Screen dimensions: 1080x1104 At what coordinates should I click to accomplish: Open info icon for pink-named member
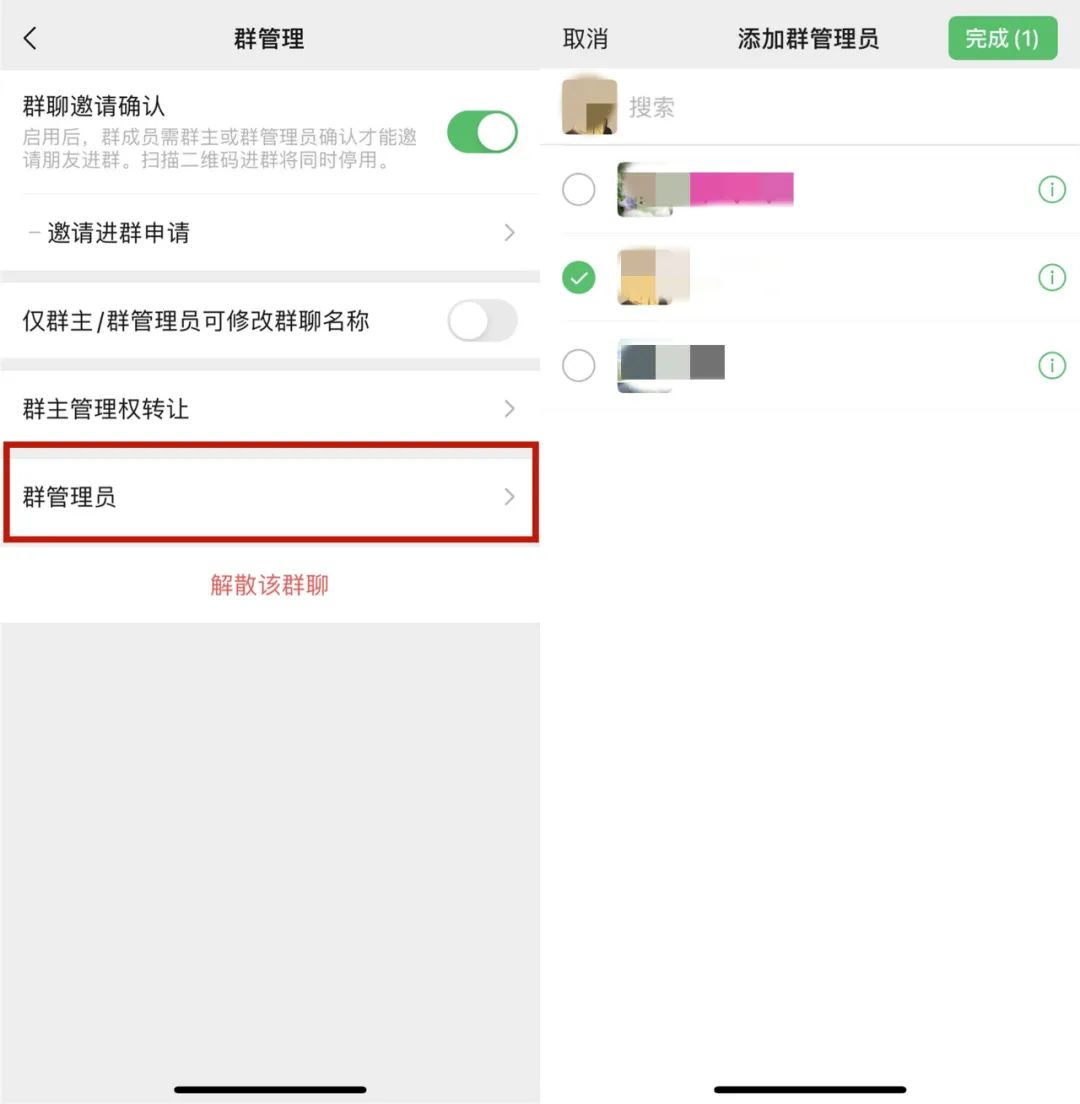pos(1052,189)
